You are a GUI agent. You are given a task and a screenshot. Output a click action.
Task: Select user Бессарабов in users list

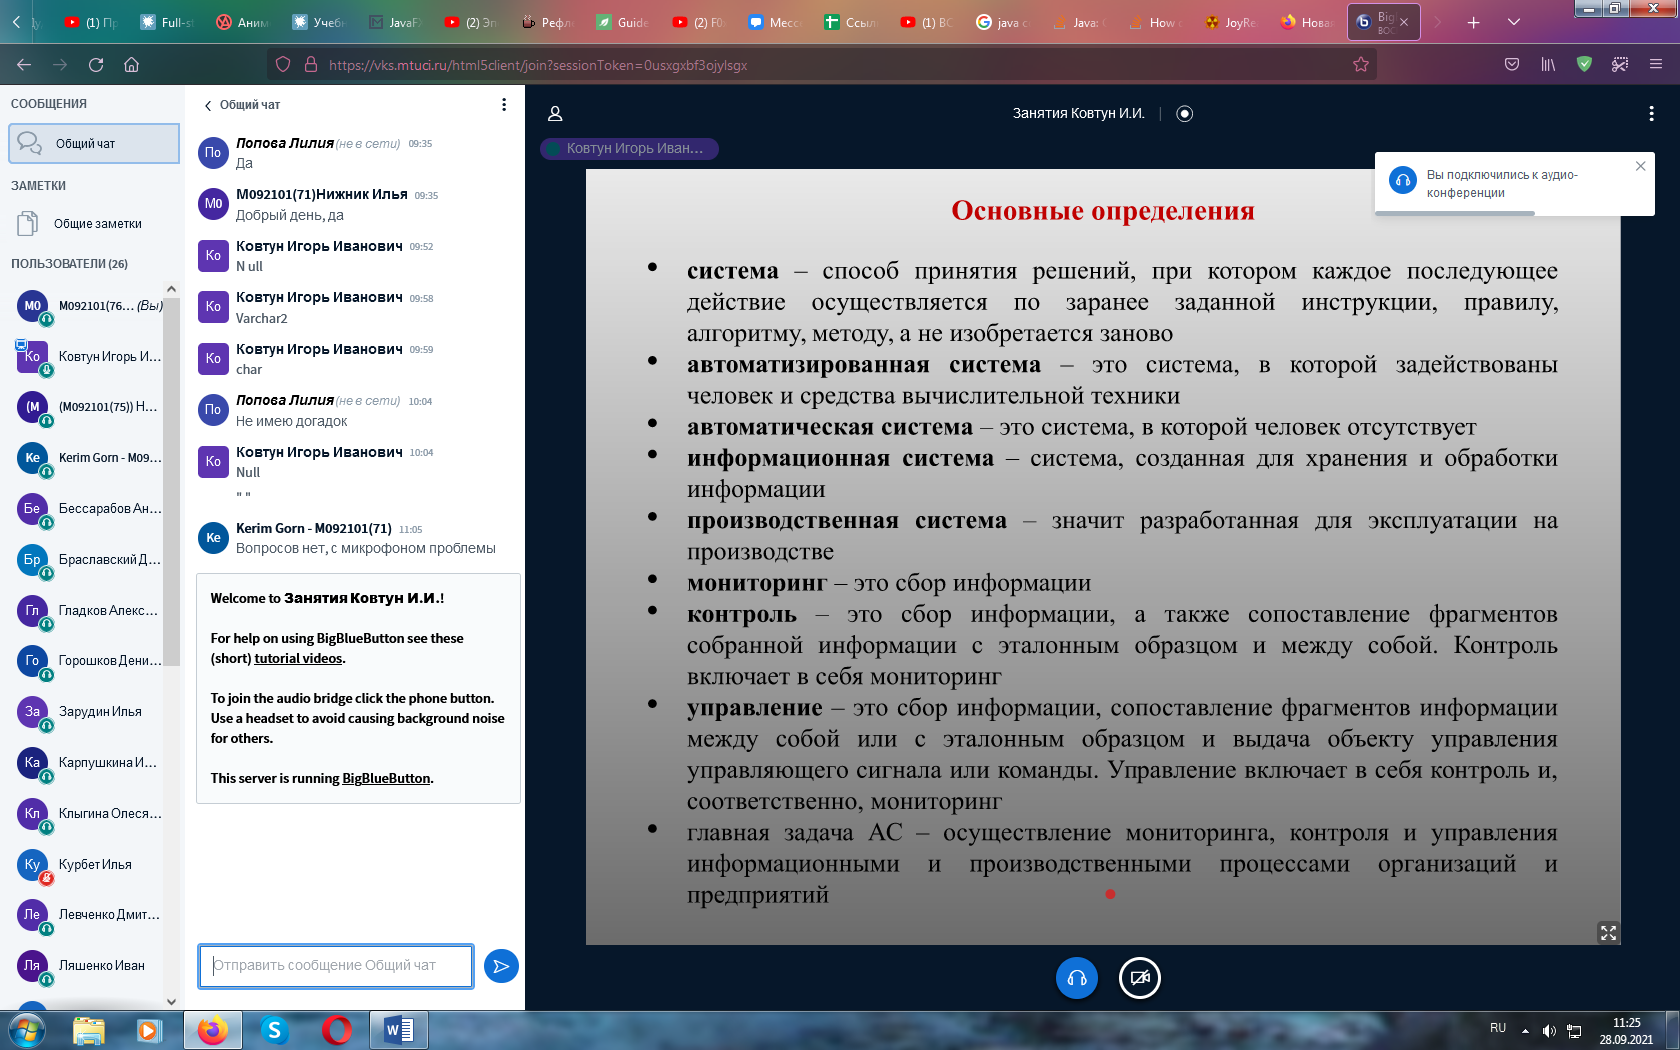click(90, 509)
